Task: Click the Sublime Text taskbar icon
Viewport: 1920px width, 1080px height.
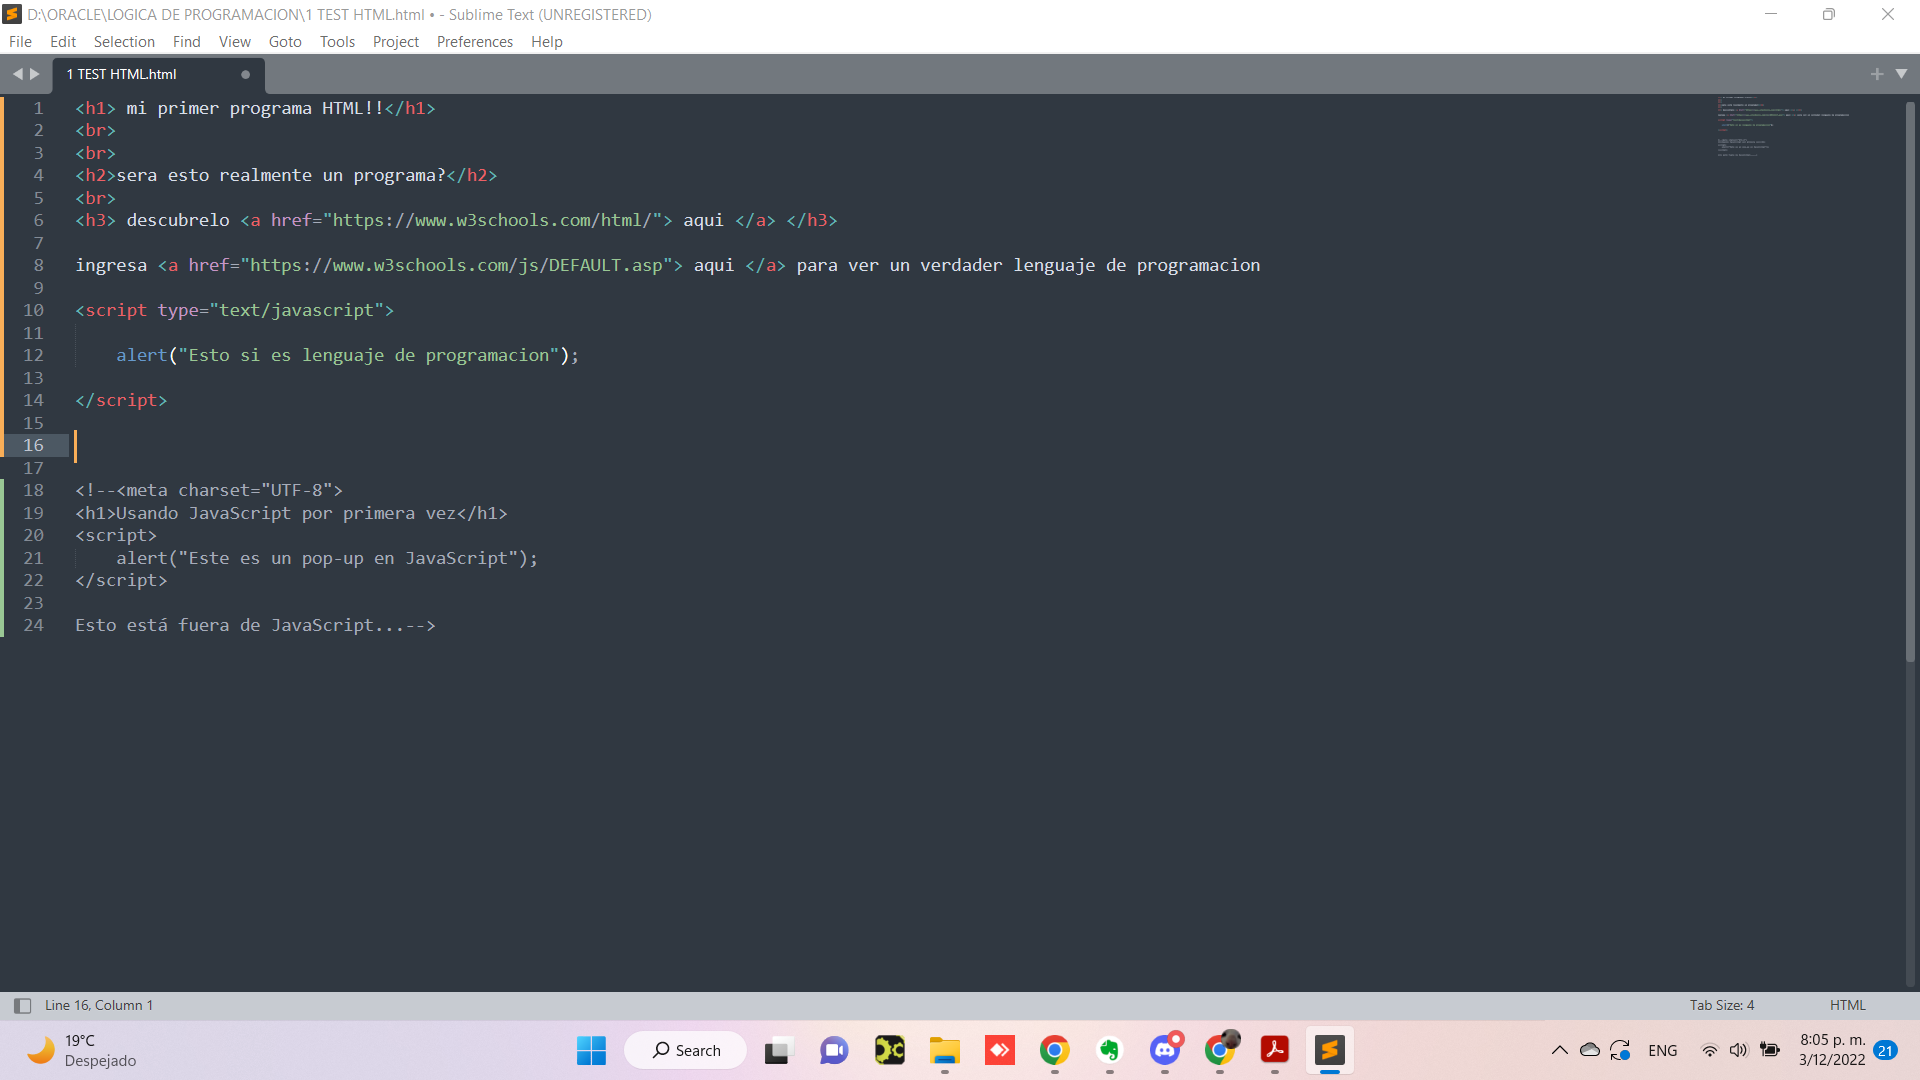Action: click(x=1329, y=1050)
